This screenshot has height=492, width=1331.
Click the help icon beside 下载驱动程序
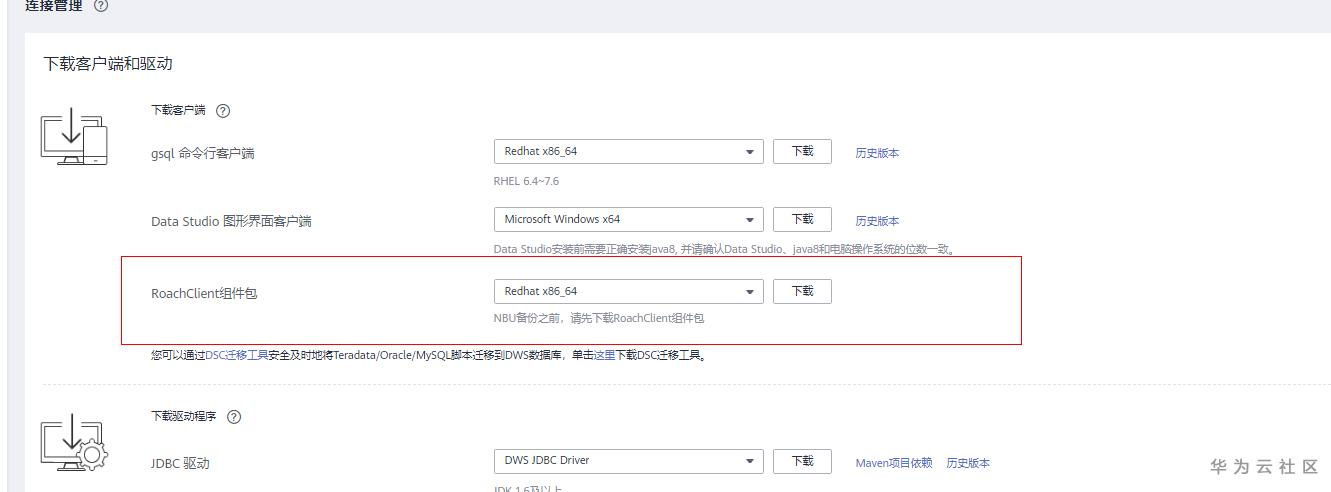pos(234,417)
